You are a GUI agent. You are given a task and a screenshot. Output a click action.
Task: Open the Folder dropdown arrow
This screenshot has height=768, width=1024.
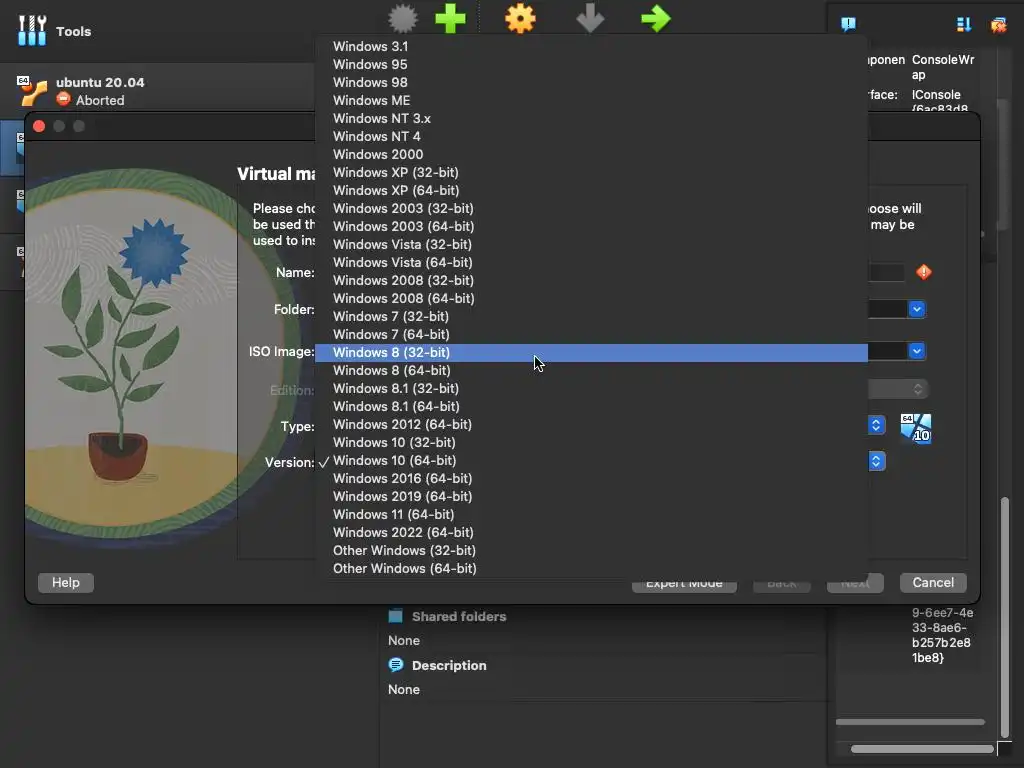click(917, 309)
